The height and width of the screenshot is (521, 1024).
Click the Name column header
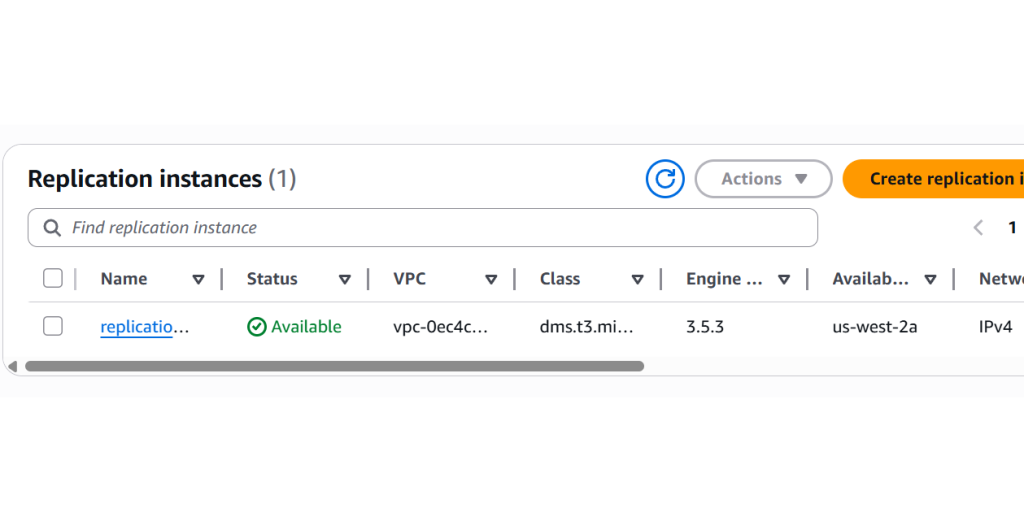point(124,279)
